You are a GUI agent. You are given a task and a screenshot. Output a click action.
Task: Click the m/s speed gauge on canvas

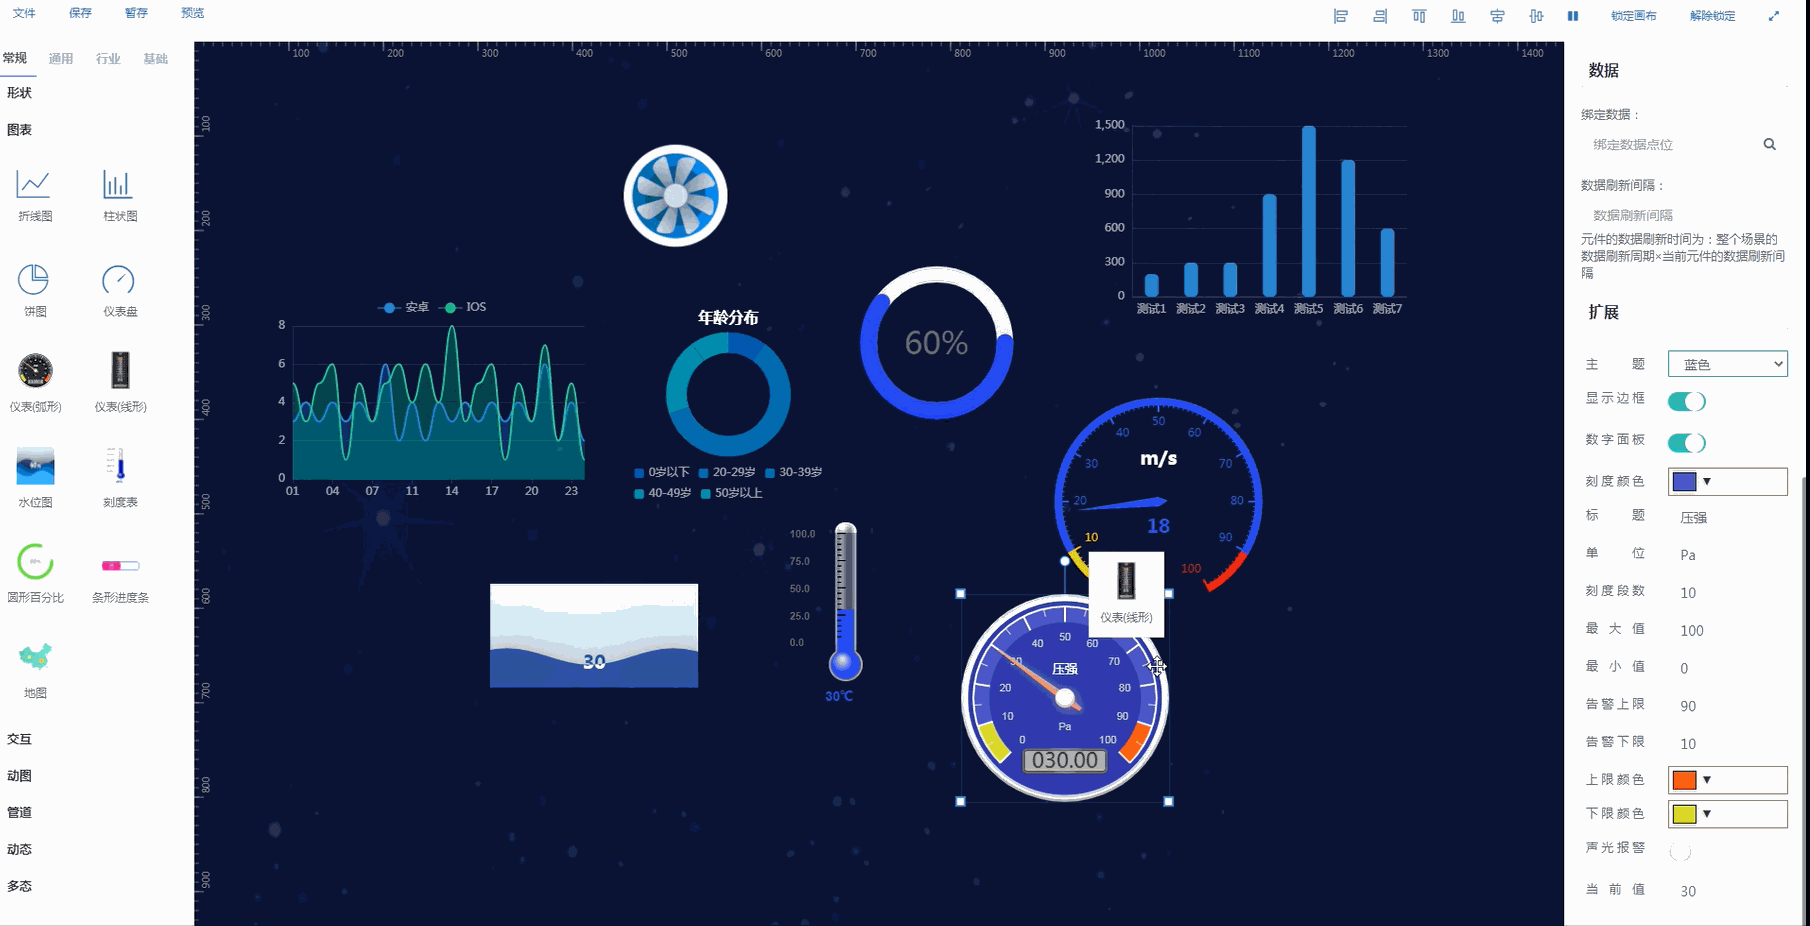[1158, 495]
